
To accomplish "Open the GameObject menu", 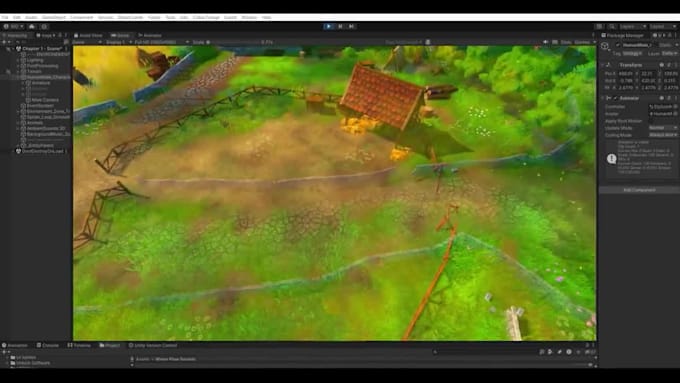I will pyautogui.click(x=54, y=17).
